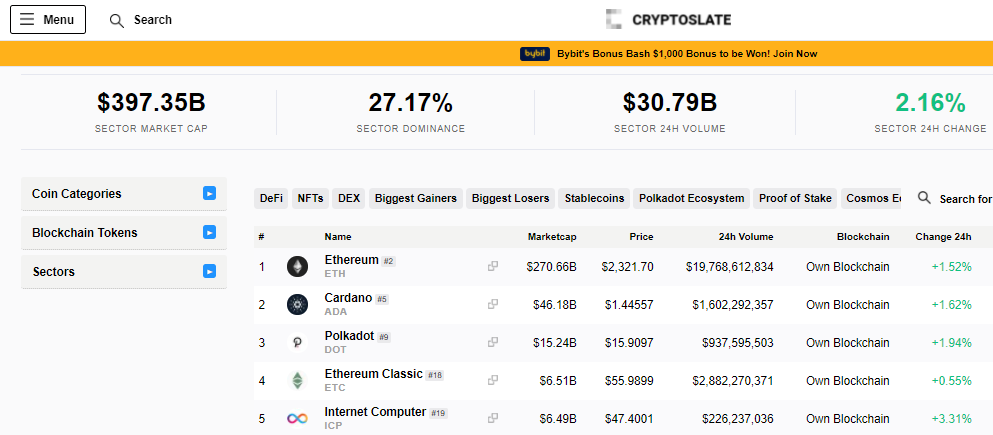This screenshot has width=993, height=435.
Task: Open the hamburger Menu button
Action: pyautogui.click(x=47, y=20)
